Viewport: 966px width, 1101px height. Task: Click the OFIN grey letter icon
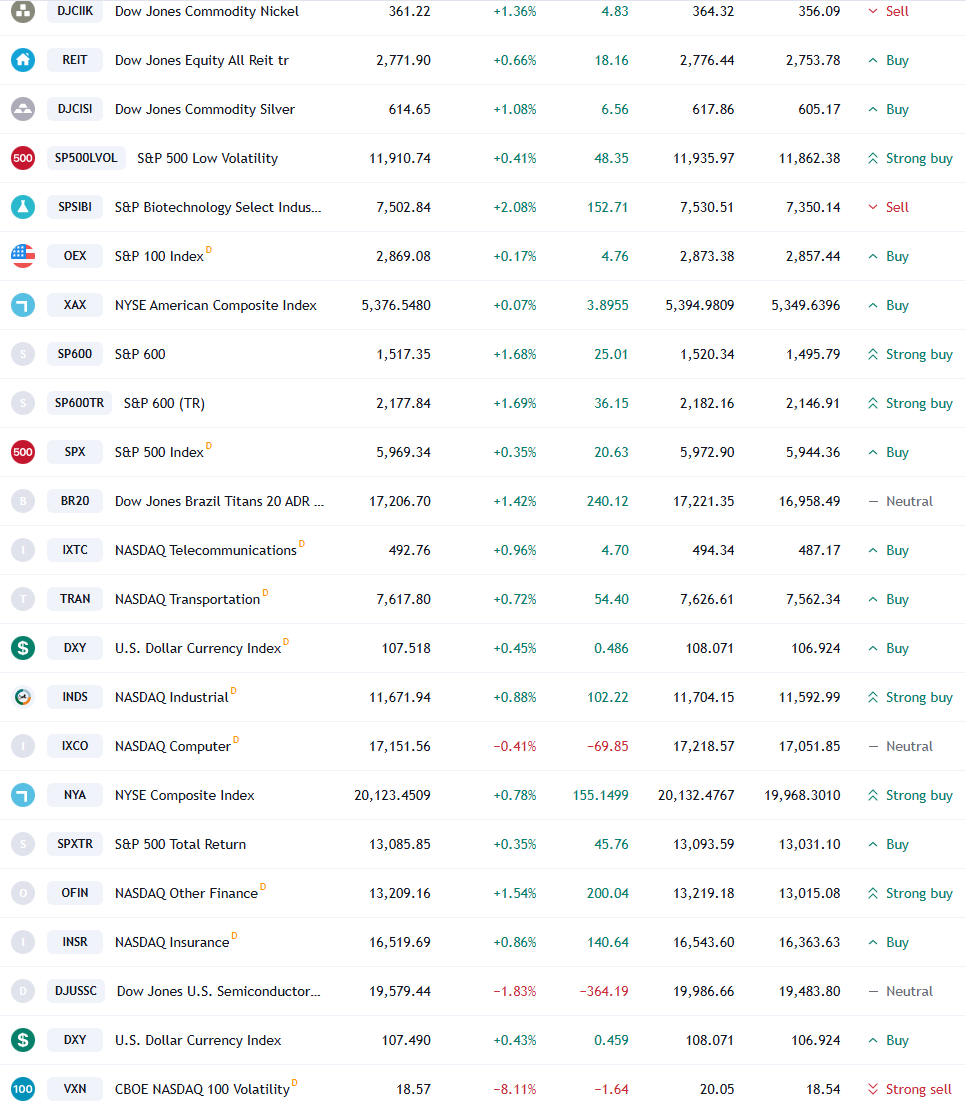coord(23,893)
